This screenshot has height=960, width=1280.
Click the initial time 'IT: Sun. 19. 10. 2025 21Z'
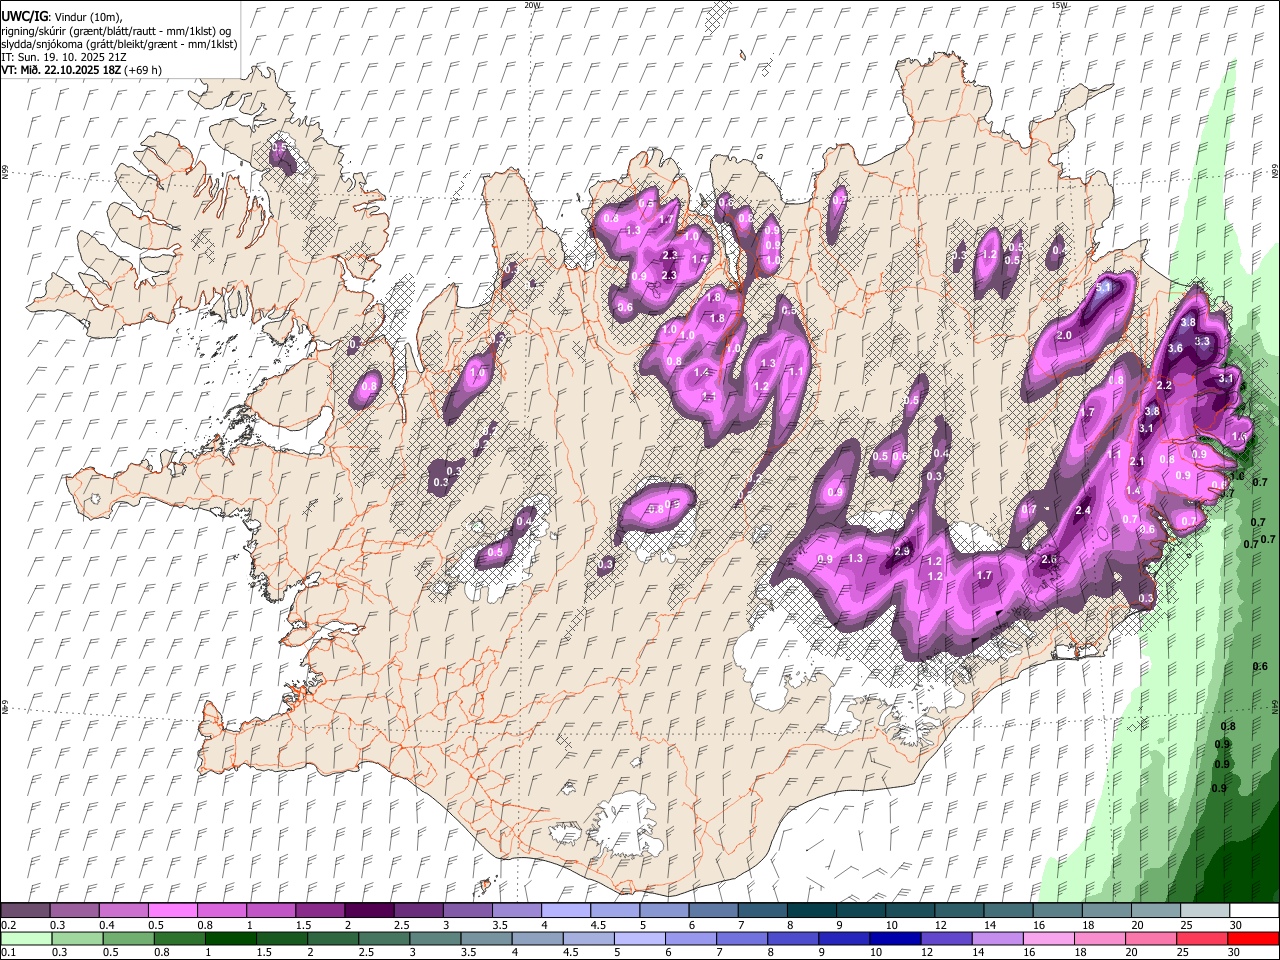(x=63, y=57)
